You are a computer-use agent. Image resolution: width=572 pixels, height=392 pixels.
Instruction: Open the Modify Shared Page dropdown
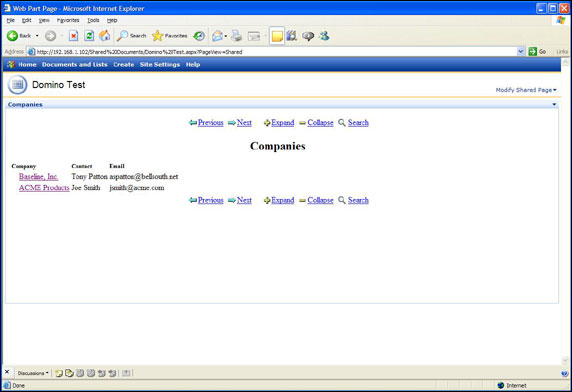pos(526,90)
